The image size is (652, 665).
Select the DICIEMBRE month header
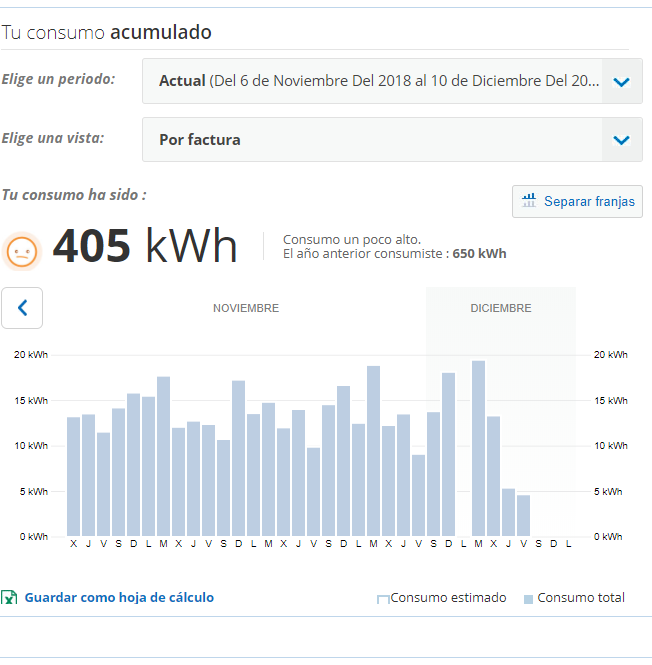tap(501, 308)
